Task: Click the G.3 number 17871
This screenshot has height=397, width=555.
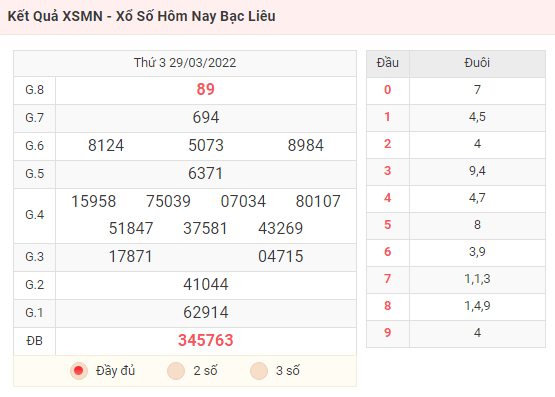Action: [131, 256]
